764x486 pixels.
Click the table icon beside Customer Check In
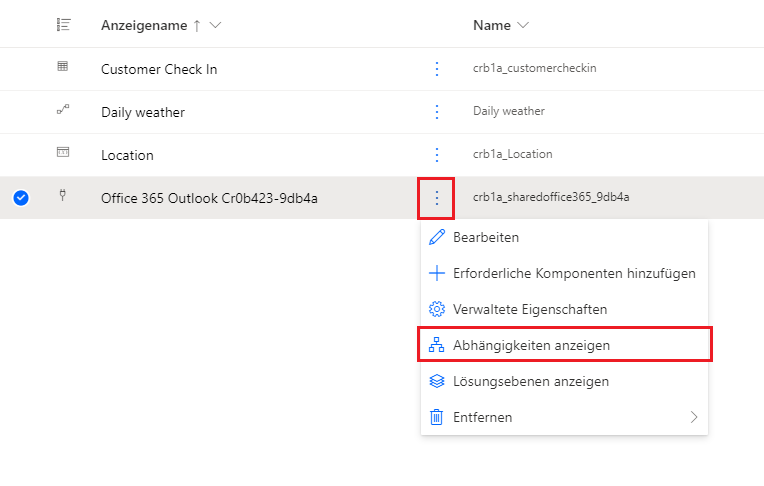[x=63, y=66]
